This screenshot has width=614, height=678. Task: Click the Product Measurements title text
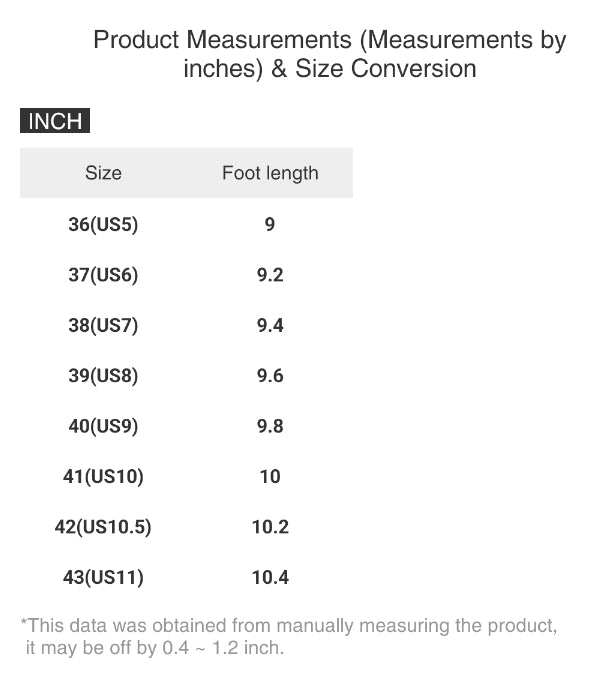click(329, 54)
